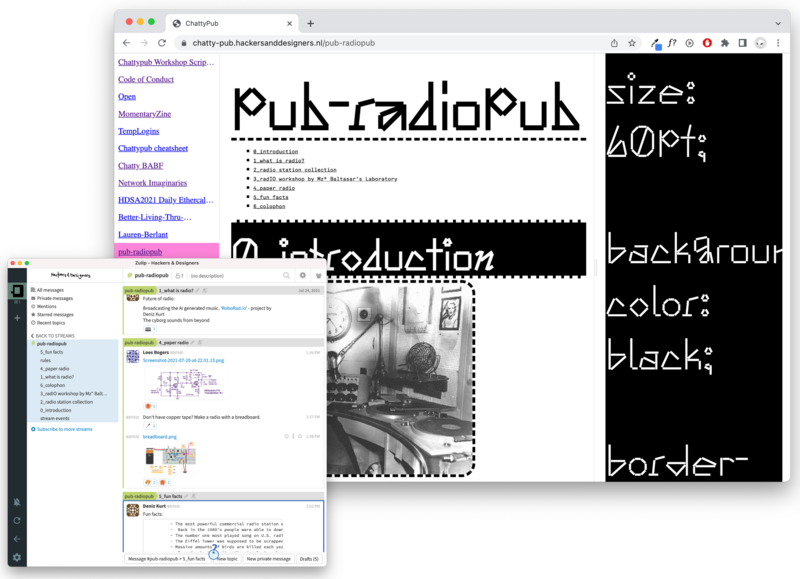Viewport: 800px width, 579px height.
Task: Open the 'Open' sidebar link
Action: pos(127,96)
